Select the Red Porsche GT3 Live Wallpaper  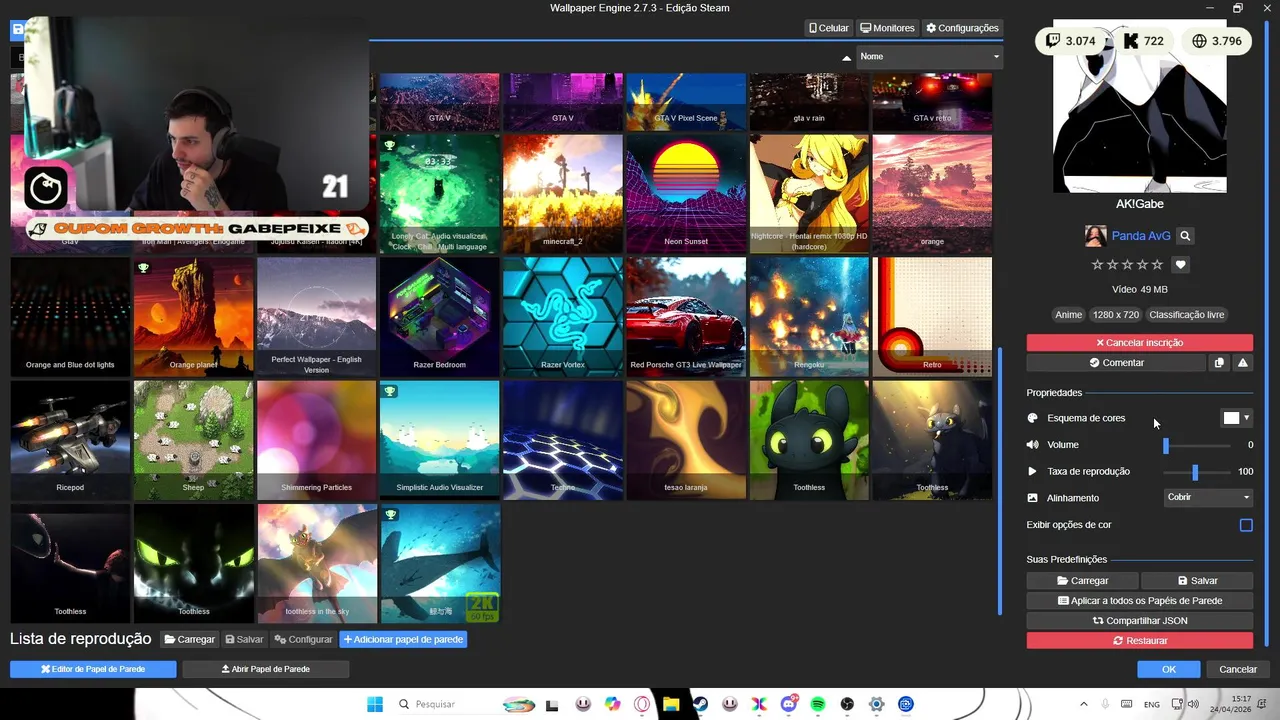click(x=686, y=317)
